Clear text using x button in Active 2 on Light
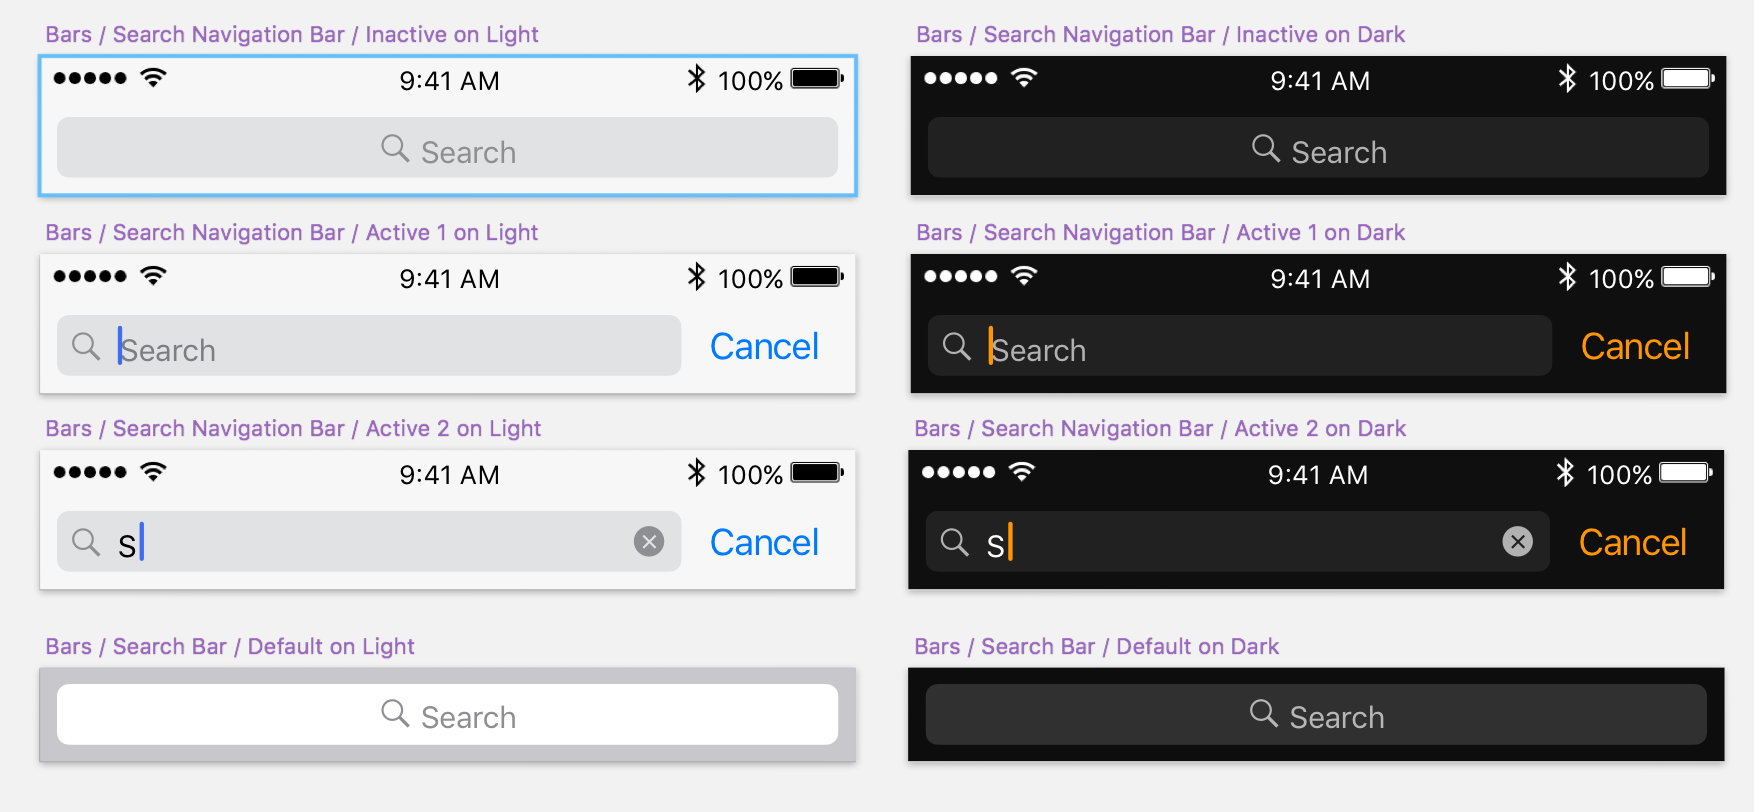 tap(649, 541)
